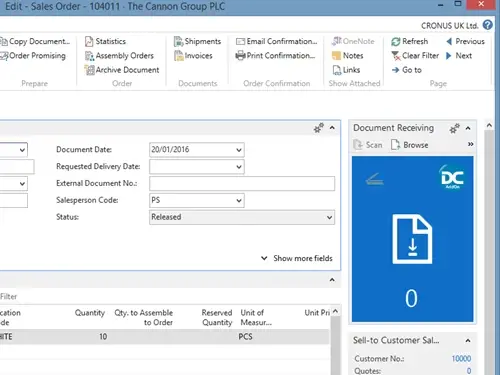Collapse the Document Receiving FactBox
This screenshot has height=375, width=500.
point(468,128)
